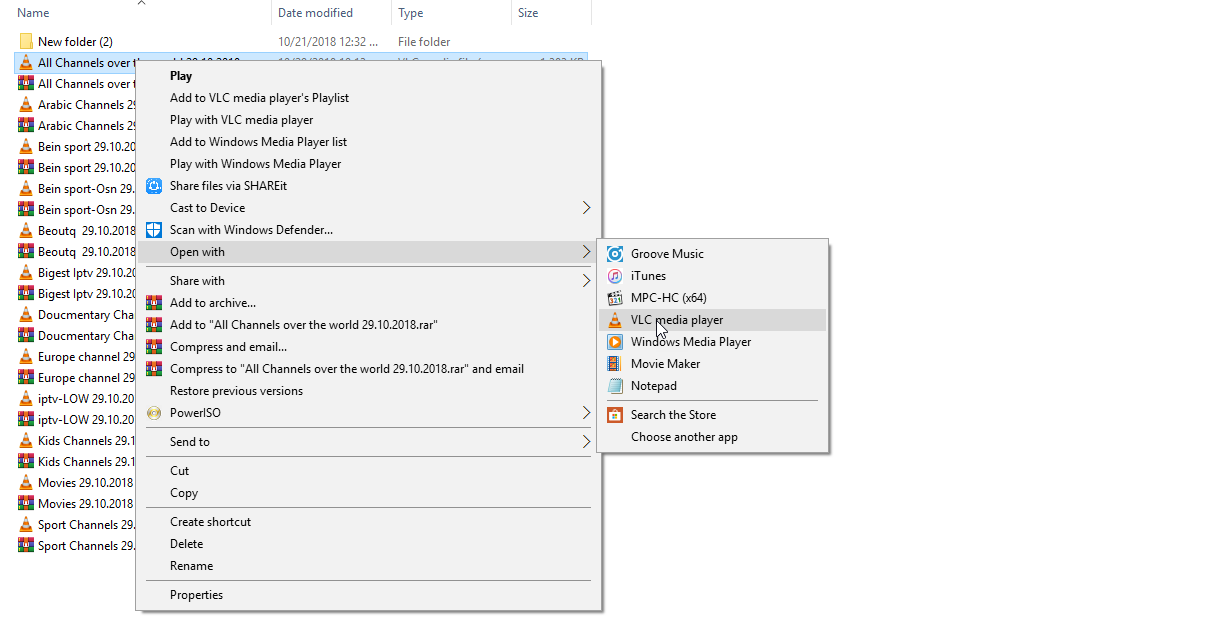This screenshot has width=1206, height=623.
Task: Choose Restore previous versions
Action: click(236, 391)
